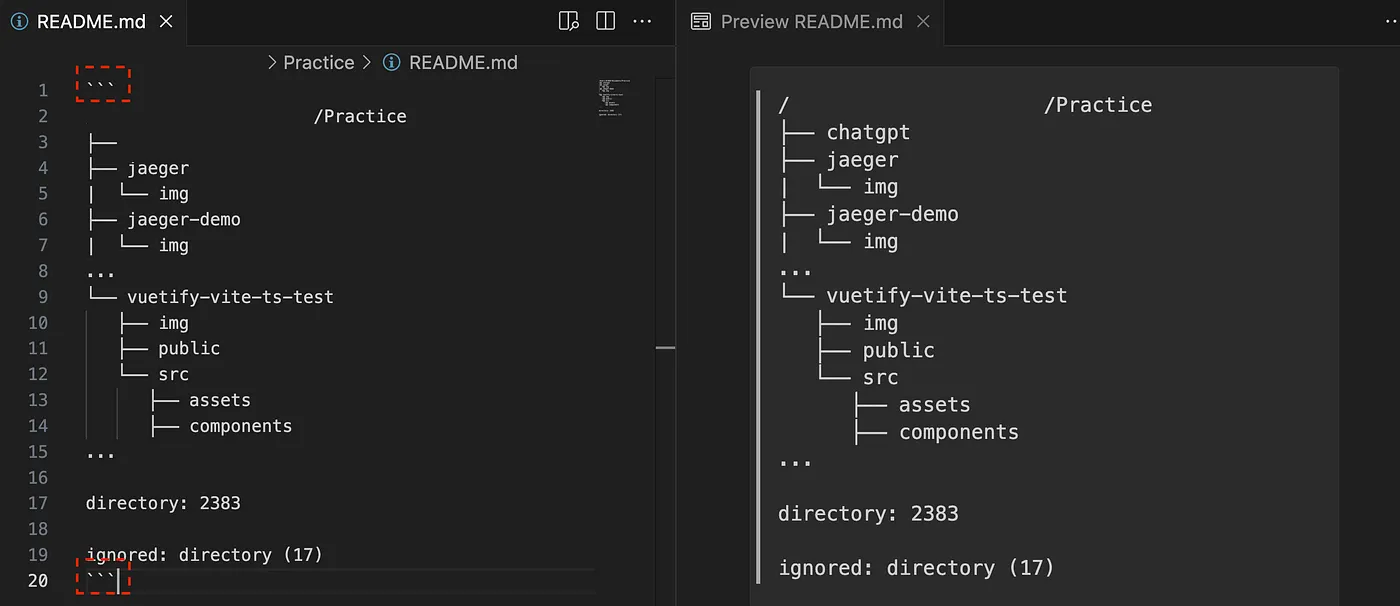Close the Preview README.md tab

point(923,22)
